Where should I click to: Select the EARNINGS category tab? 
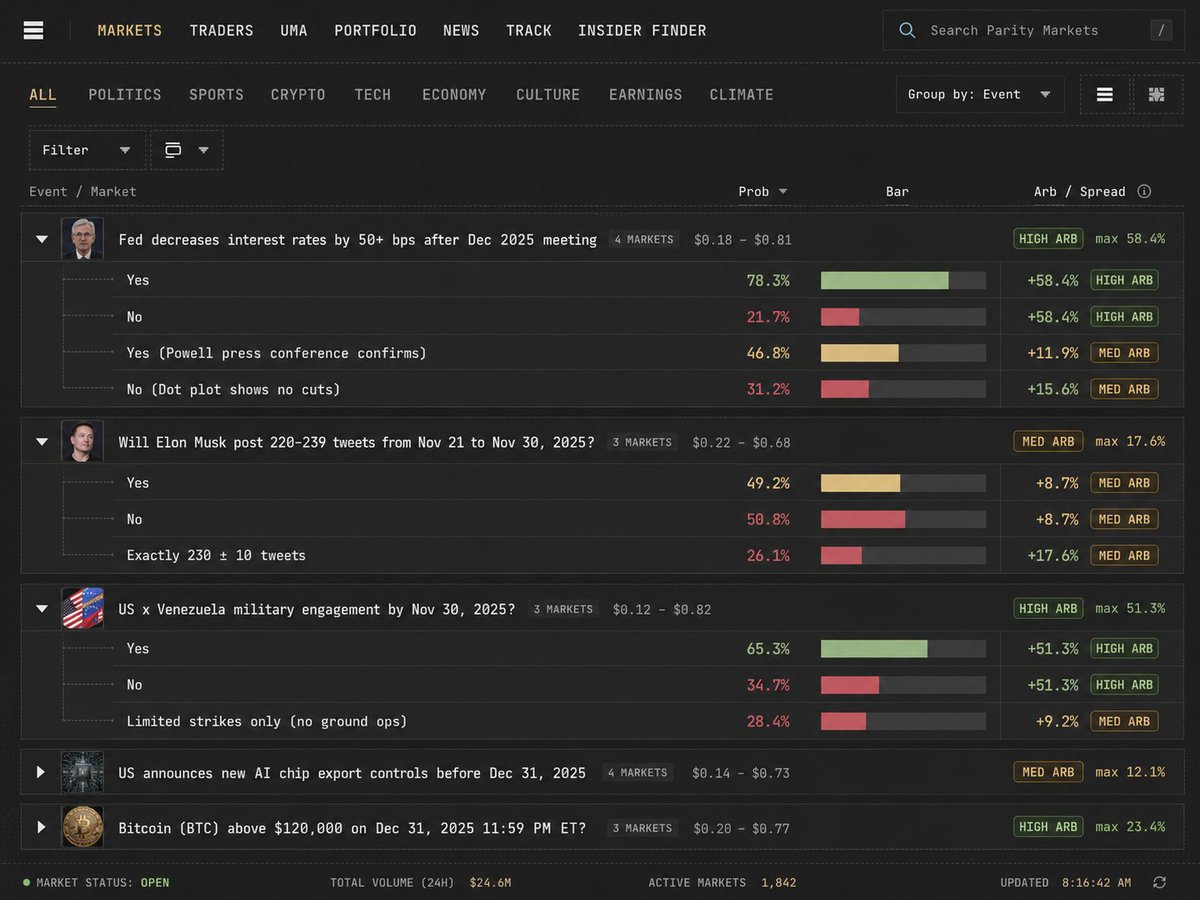tap(645, 94)
